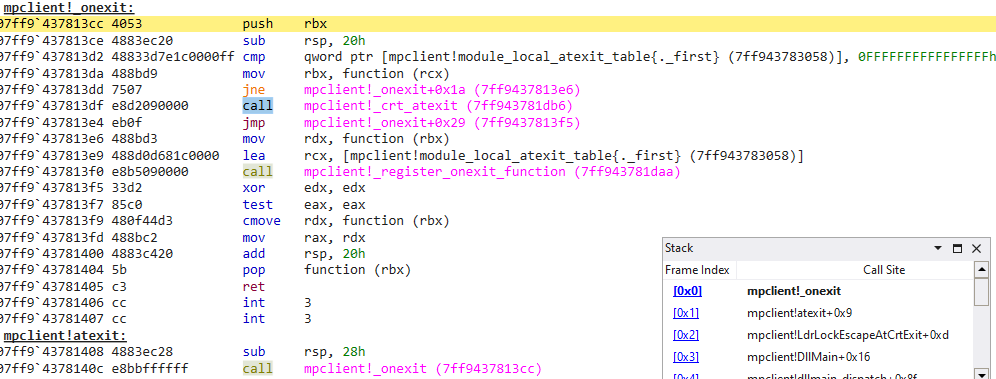Maximize the Stack panel

tap(957, 248)
